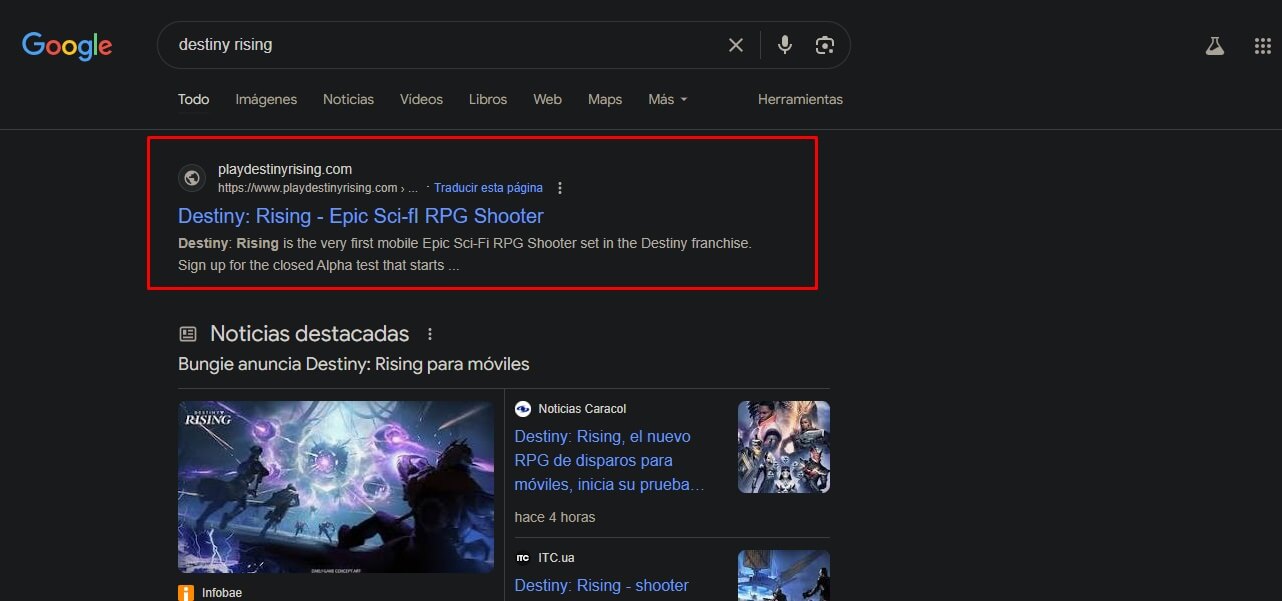Switch to the Noticias tab
Screen dimensions: 1282x601
coord(348,100)
